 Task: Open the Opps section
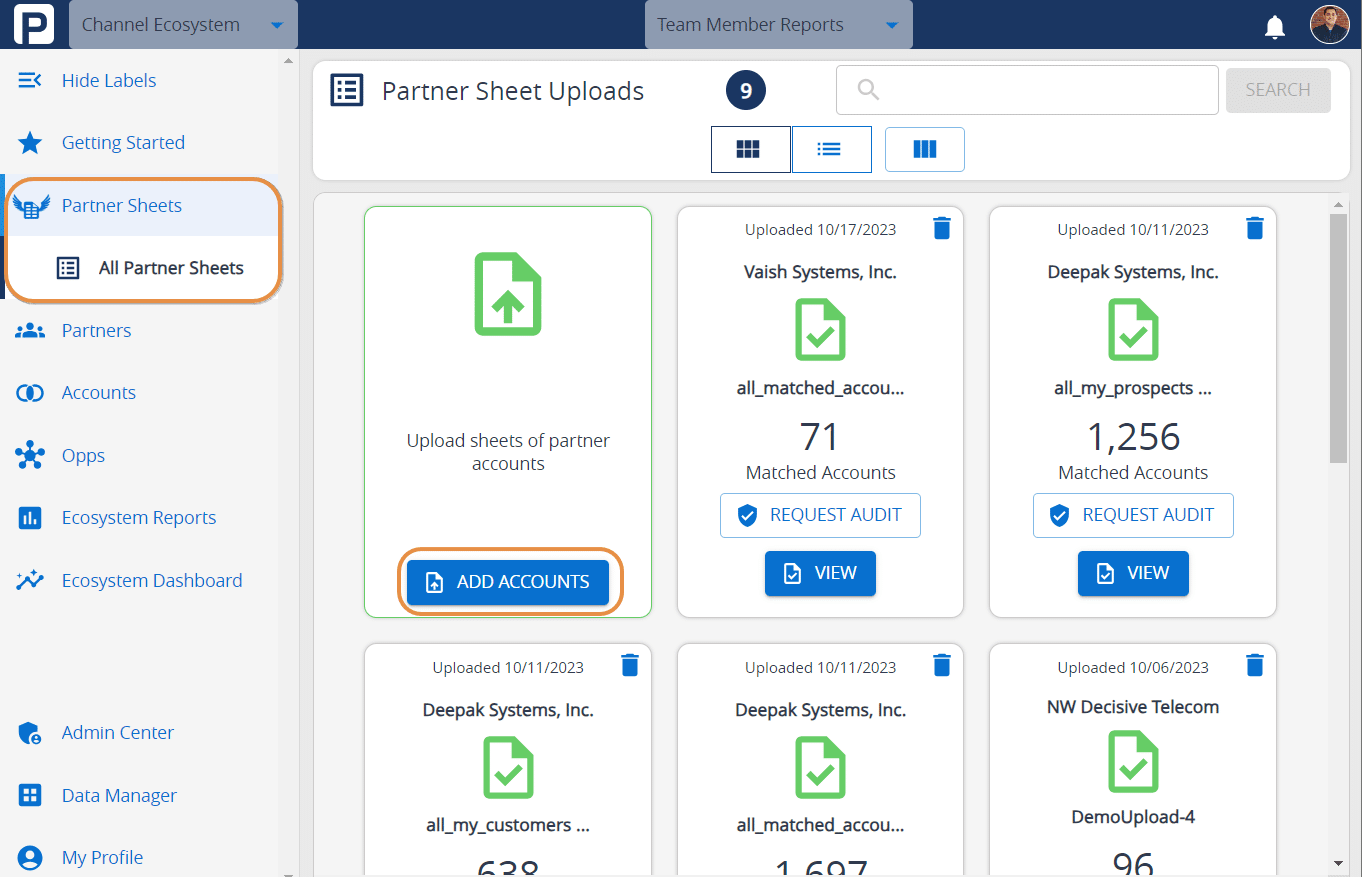pyautogui.click(x=83, y=455)
